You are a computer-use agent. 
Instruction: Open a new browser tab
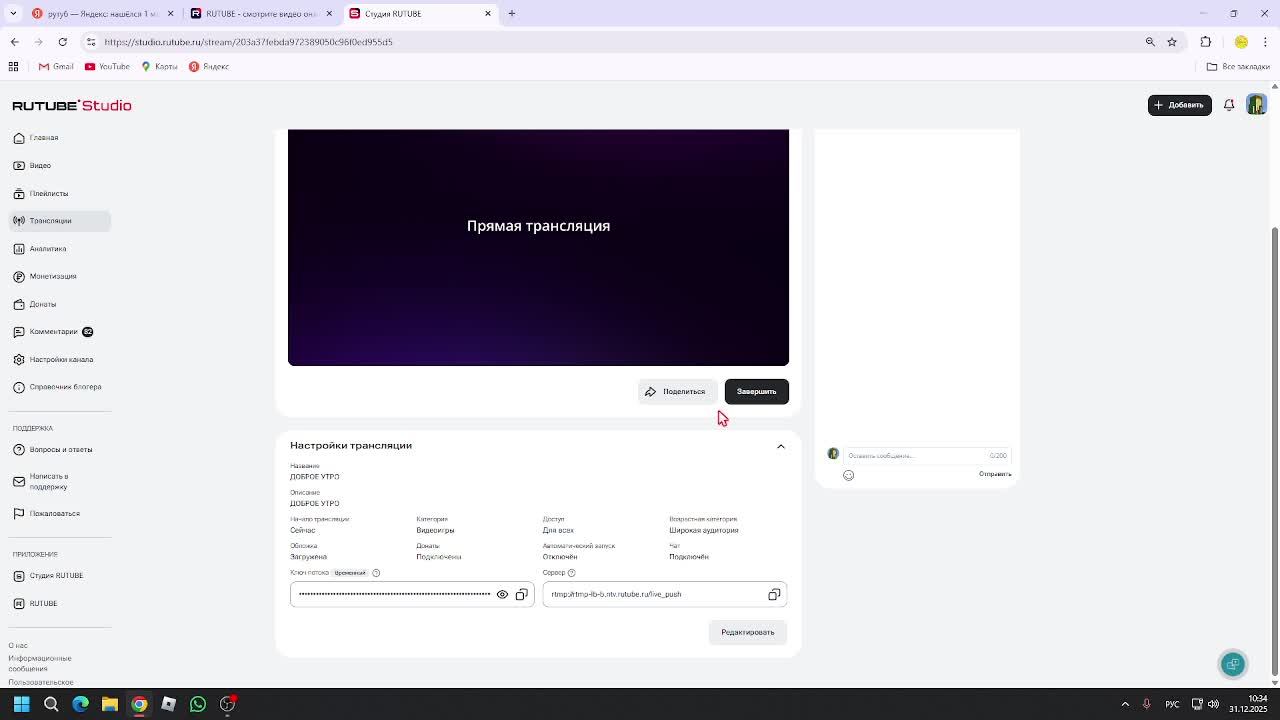(x=512, y=14)
